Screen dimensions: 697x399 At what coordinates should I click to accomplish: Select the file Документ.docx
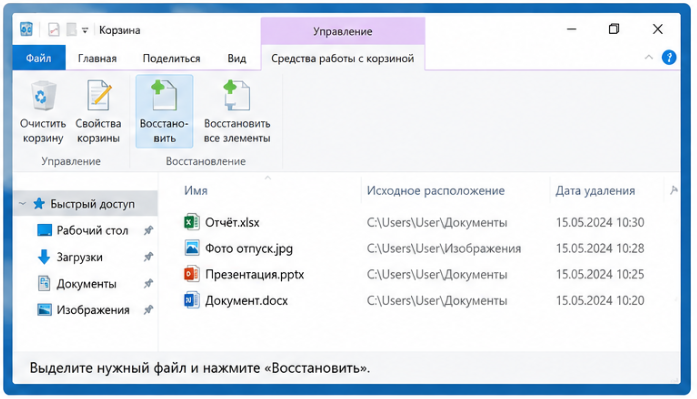pos(246,301)
